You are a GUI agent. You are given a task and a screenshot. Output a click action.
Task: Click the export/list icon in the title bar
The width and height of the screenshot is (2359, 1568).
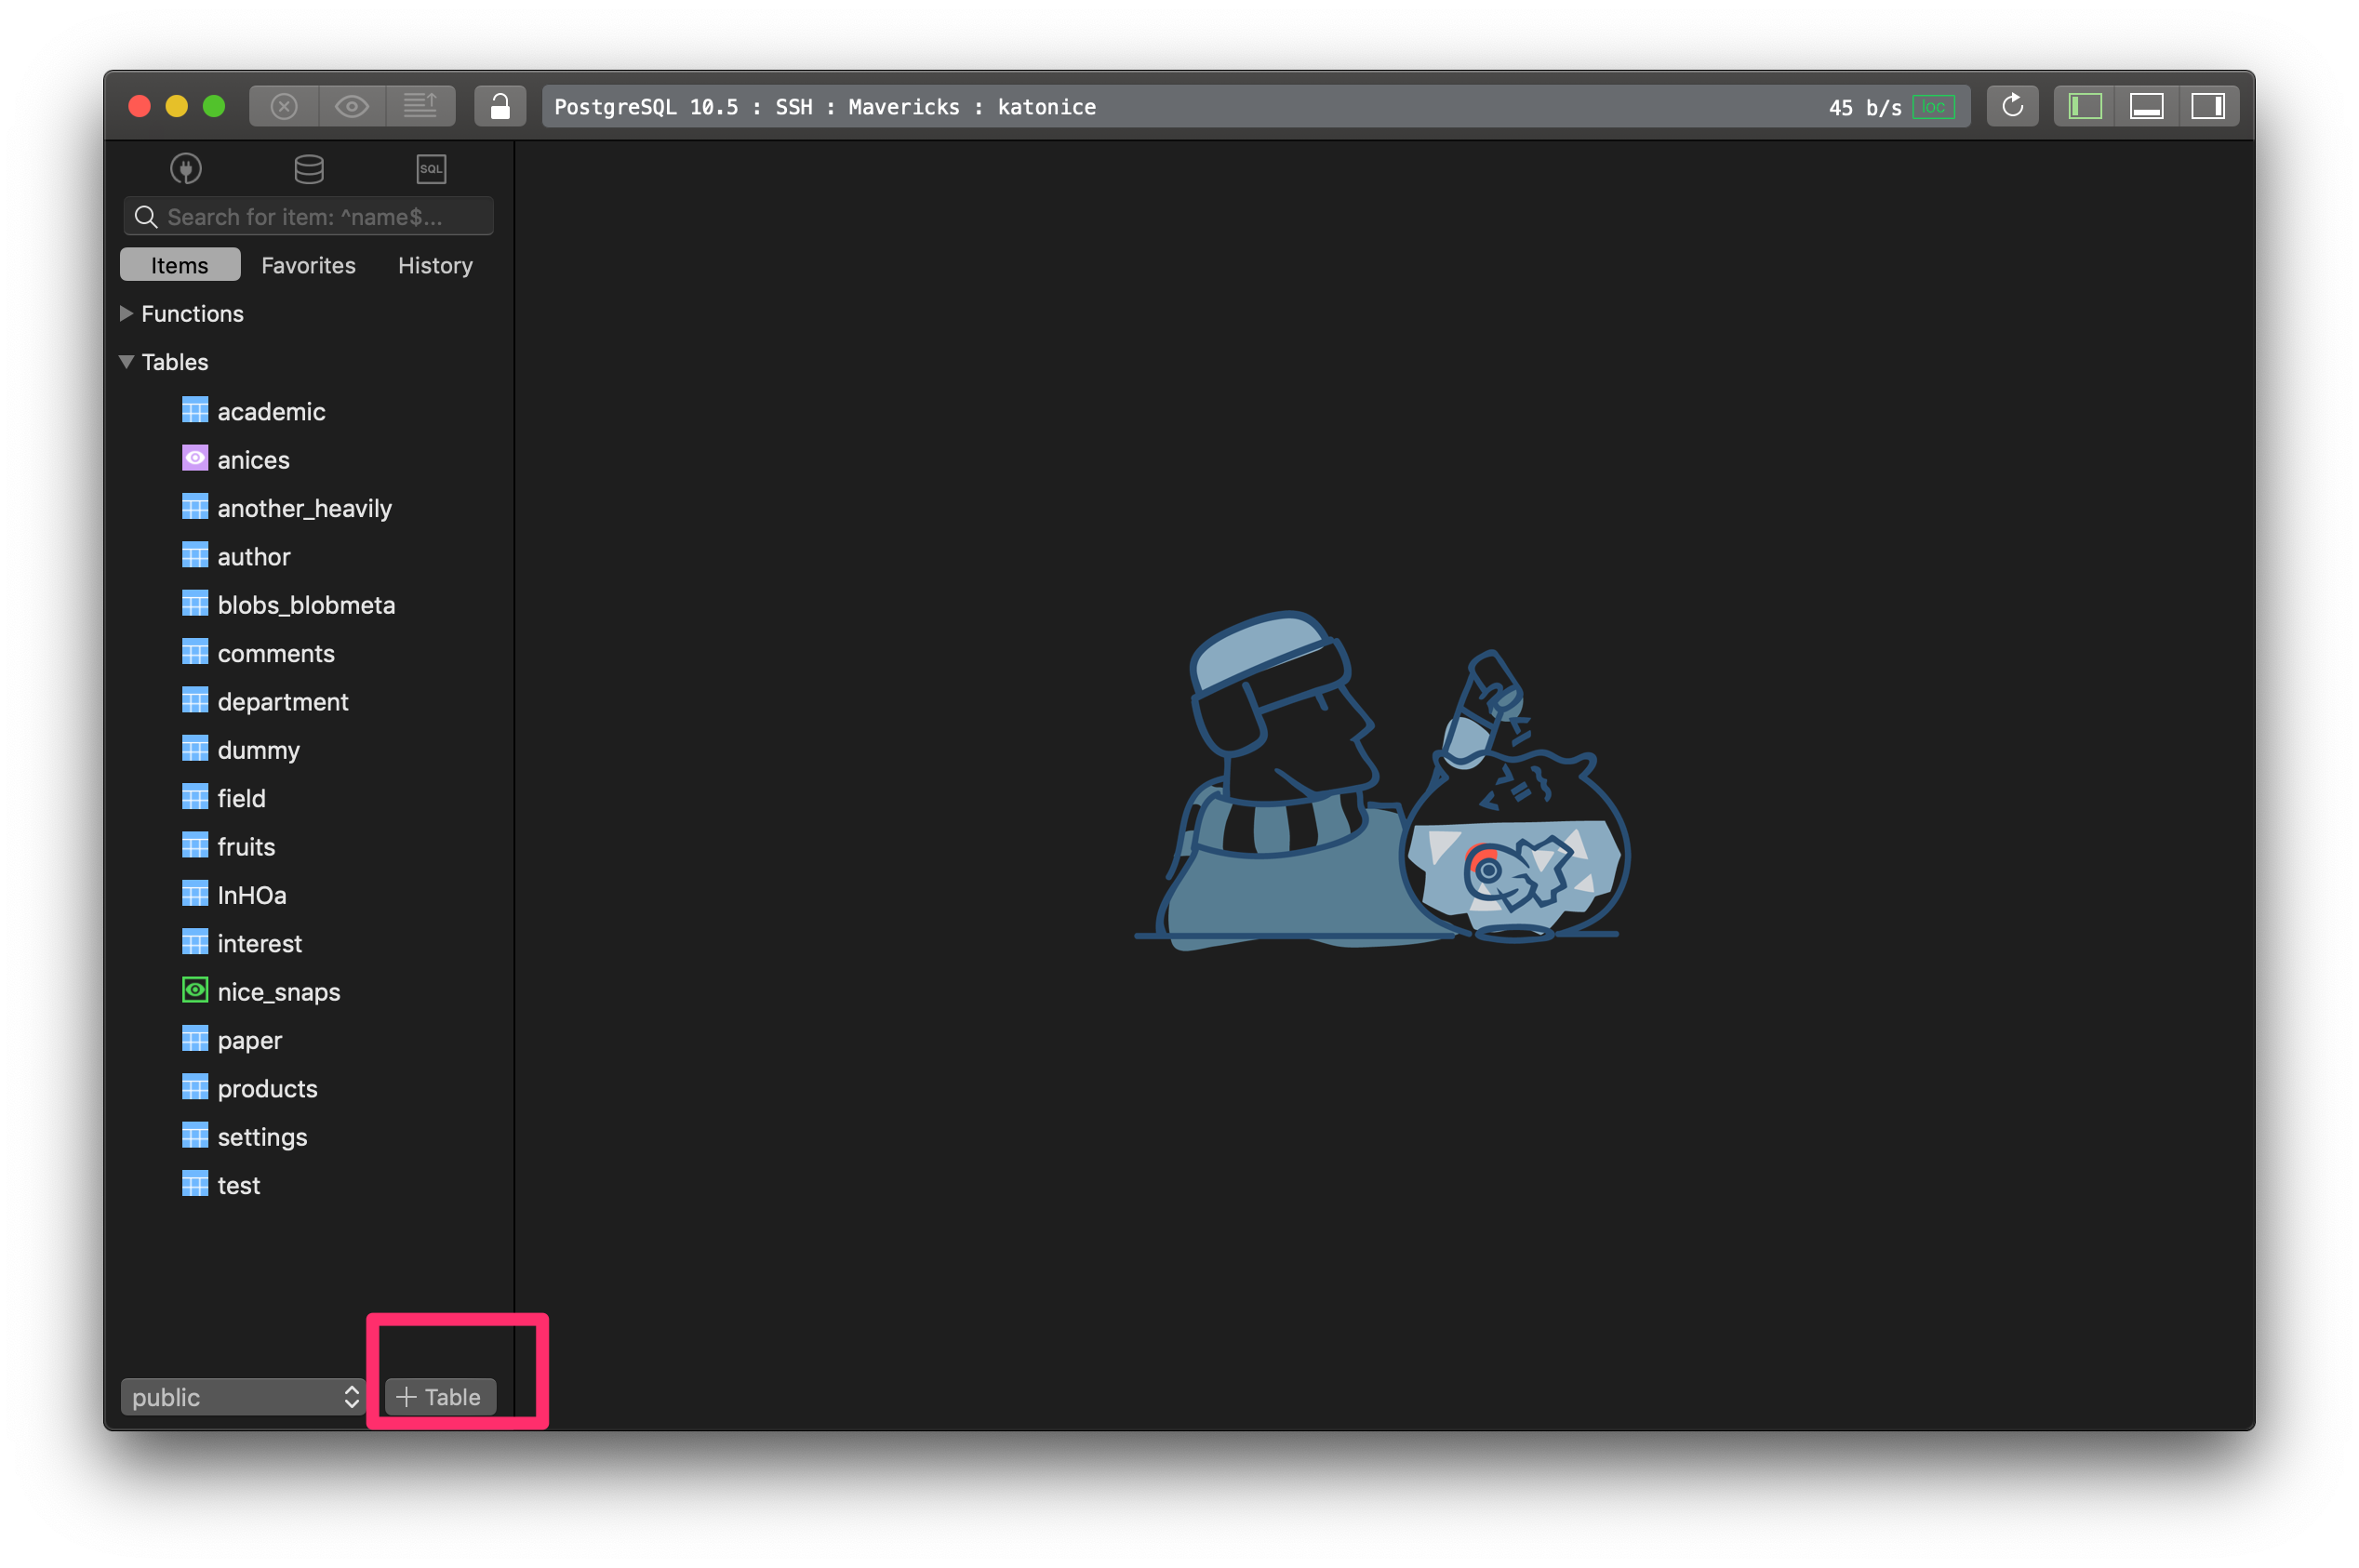click(x=421, y=105)
